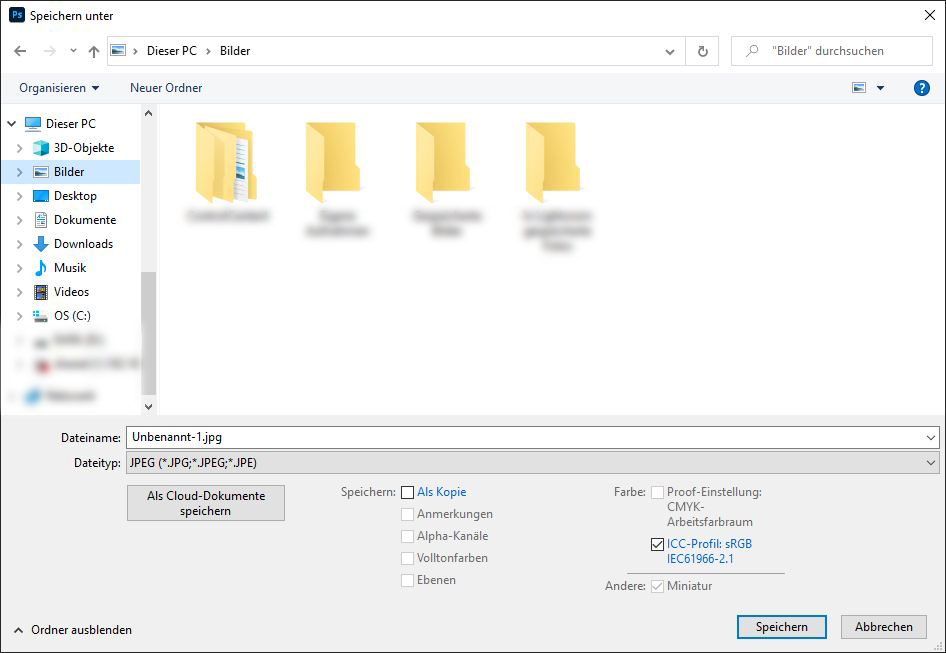Click the search magnifier in the search box

pyautogui.click(x=750, y=50)
